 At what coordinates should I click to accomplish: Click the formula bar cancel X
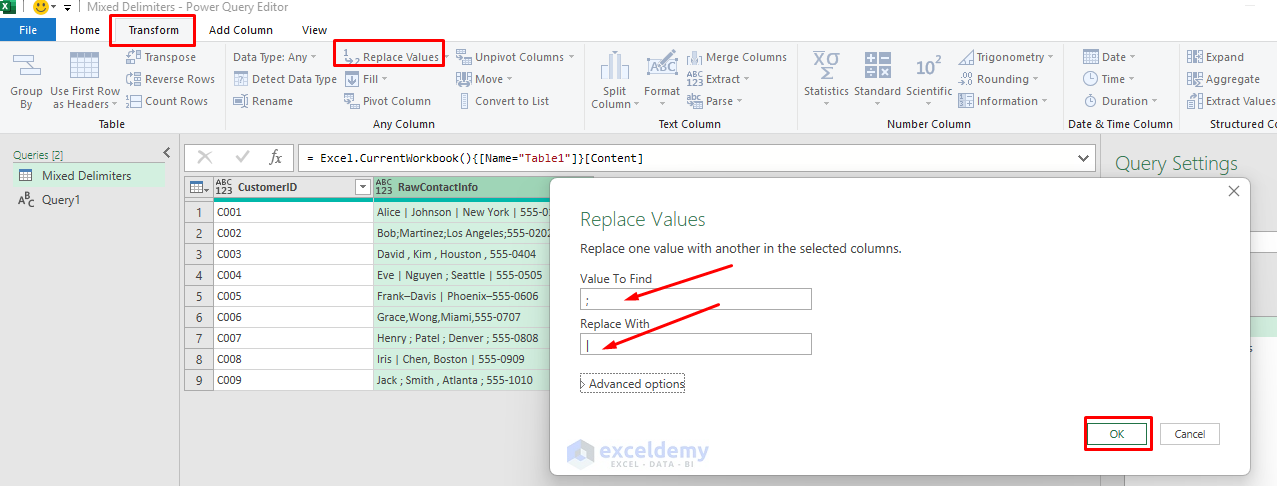point(205,158)
